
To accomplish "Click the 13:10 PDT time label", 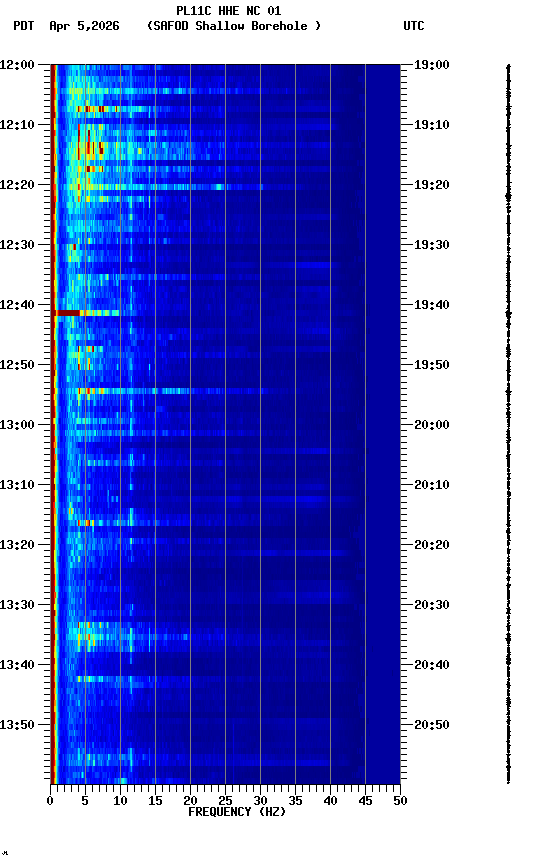I will tap(17, 485).
